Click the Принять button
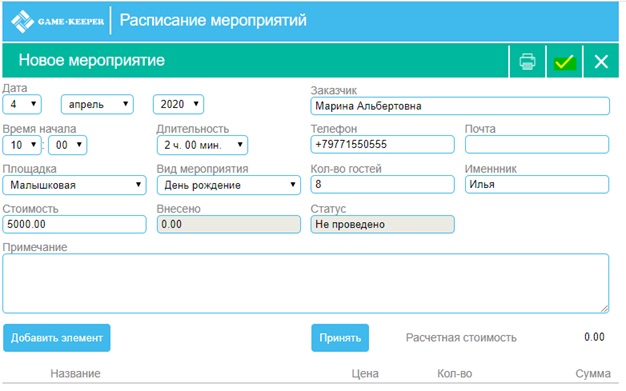 (x=340, y=338)
